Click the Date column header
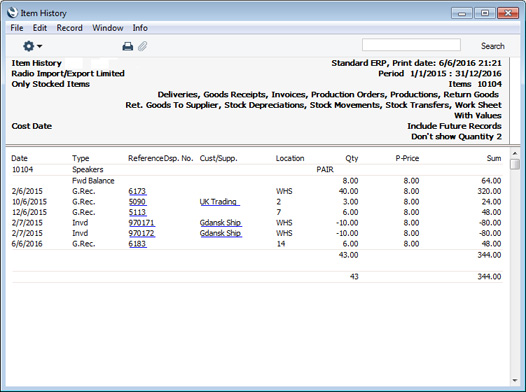This screenshot has width=526, height=392. tap(19, 158)
